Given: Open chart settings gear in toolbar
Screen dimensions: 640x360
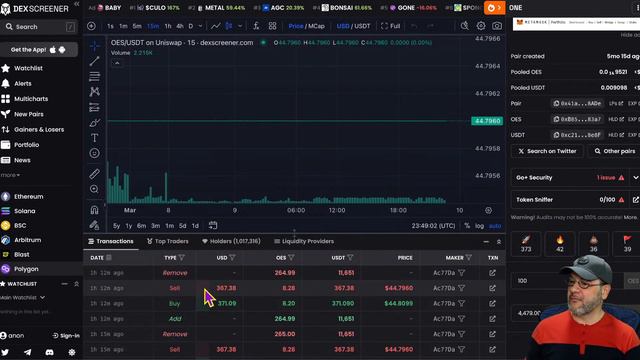Looking at the screenshot, I should coord(481,26).
